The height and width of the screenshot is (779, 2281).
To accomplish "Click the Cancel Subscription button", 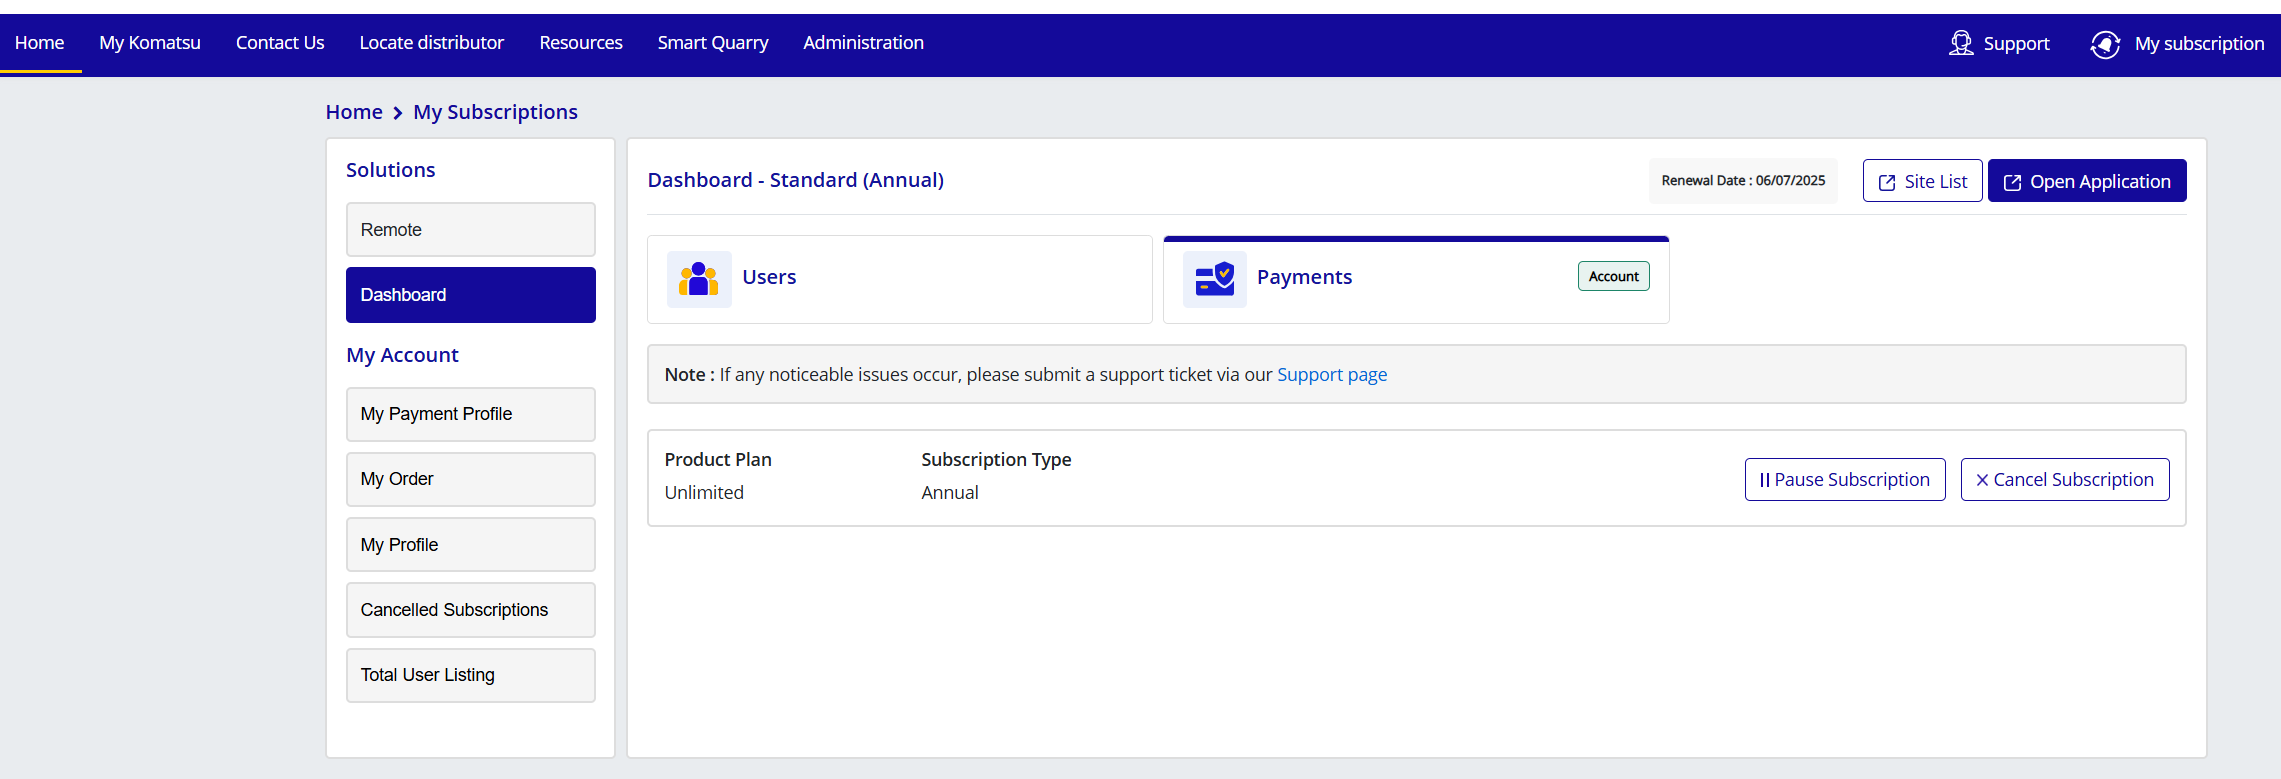I will [x=2065, y=480].
